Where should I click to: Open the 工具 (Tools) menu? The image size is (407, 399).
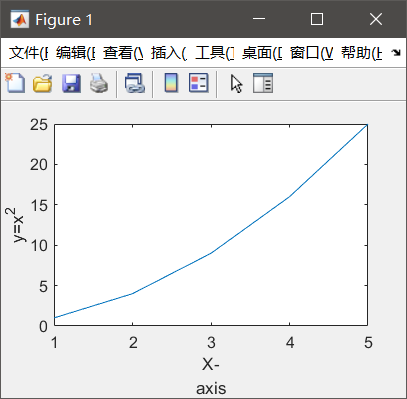pyautogui.click(x=215, y=53)
